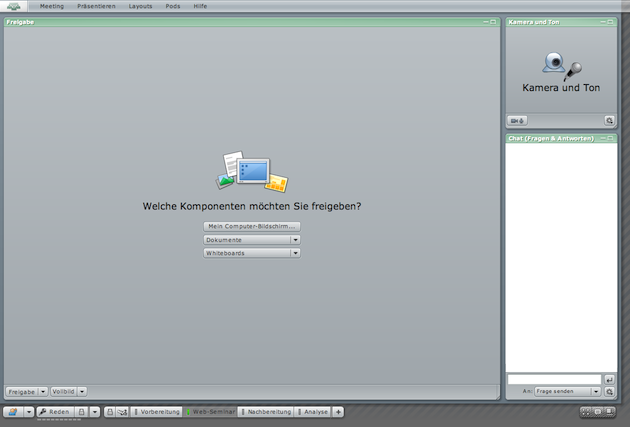Click the Adobe Connect logo icon

(x=13, y=6)
